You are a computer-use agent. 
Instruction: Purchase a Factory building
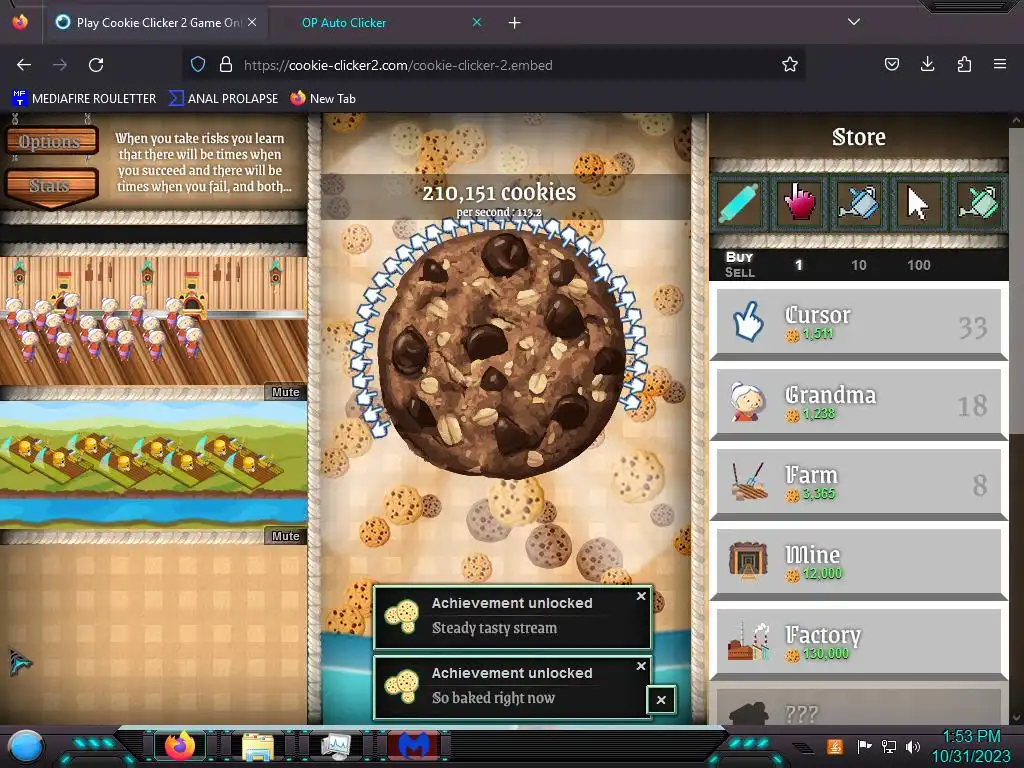(859, 643)
